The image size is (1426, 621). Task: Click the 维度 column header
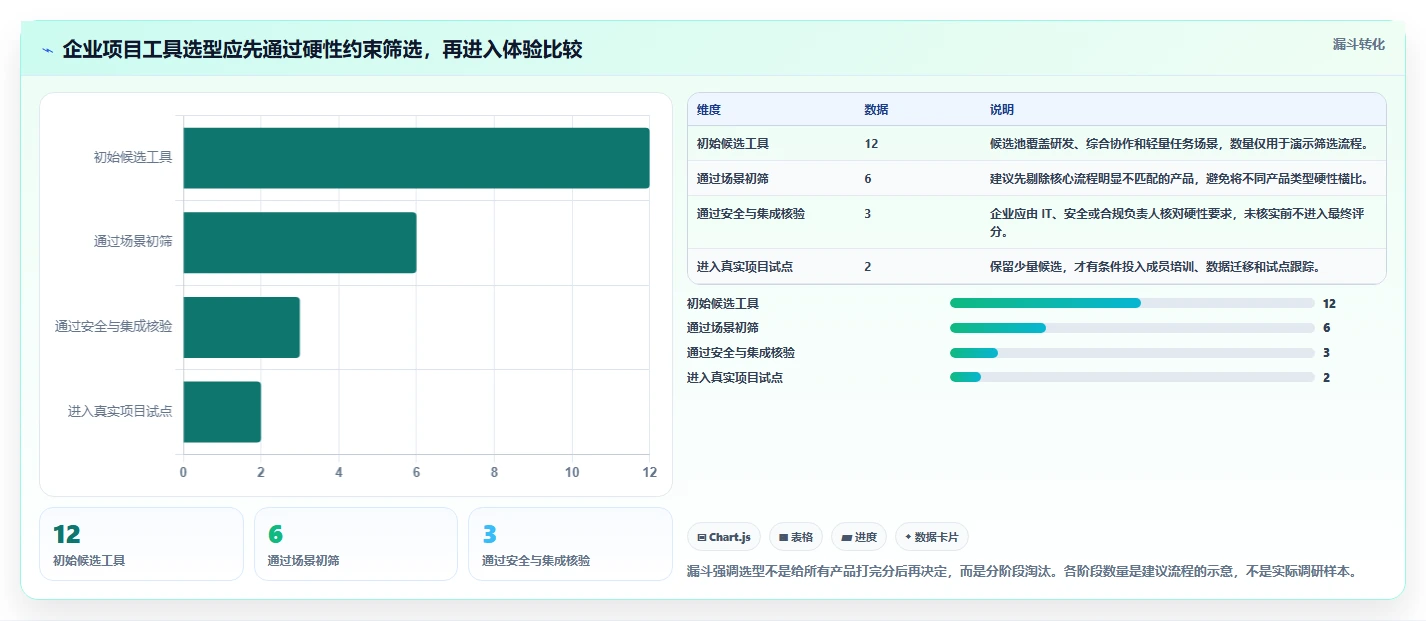pyautogui.click(x=709, y=110)
